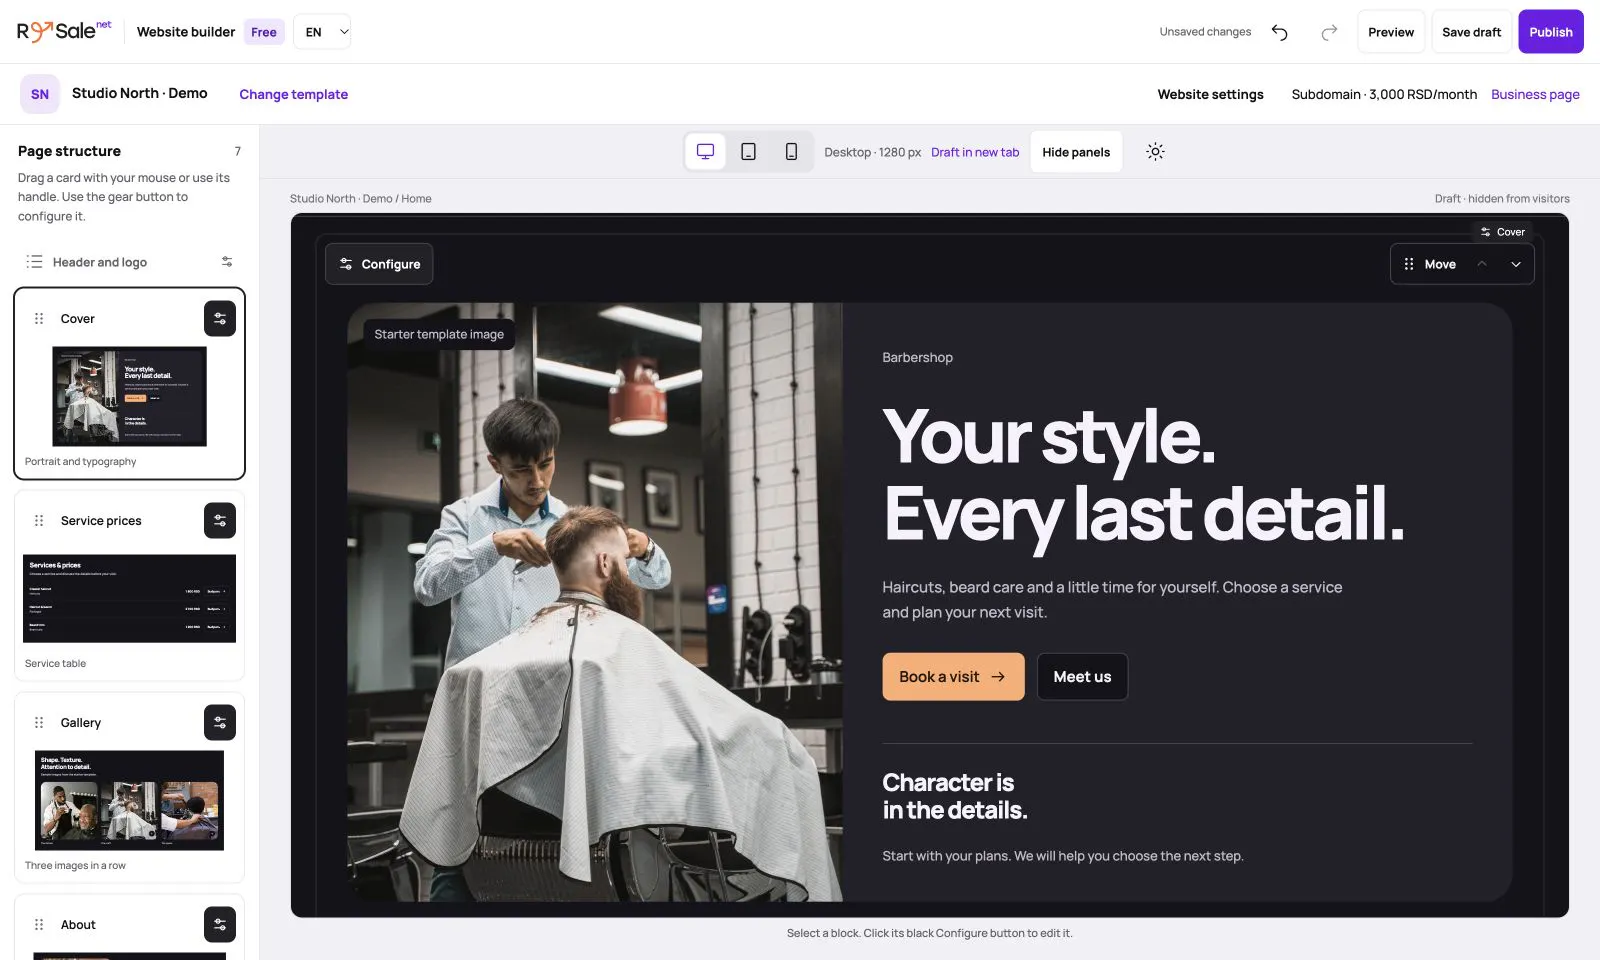The image size is (1600, 960).
Task: Click Change template link
Action: tap(294, 94)
